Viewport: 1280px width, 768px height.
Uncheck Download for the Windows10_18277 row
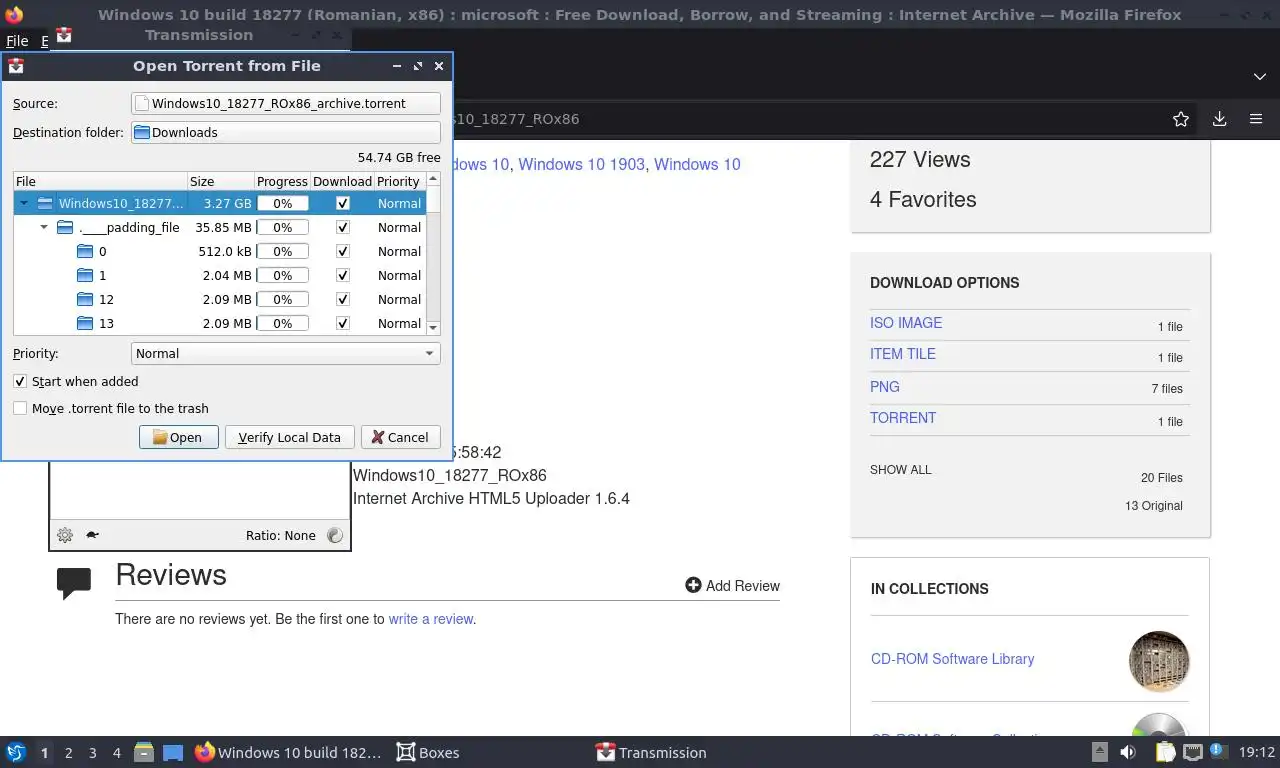pos(342,203)
